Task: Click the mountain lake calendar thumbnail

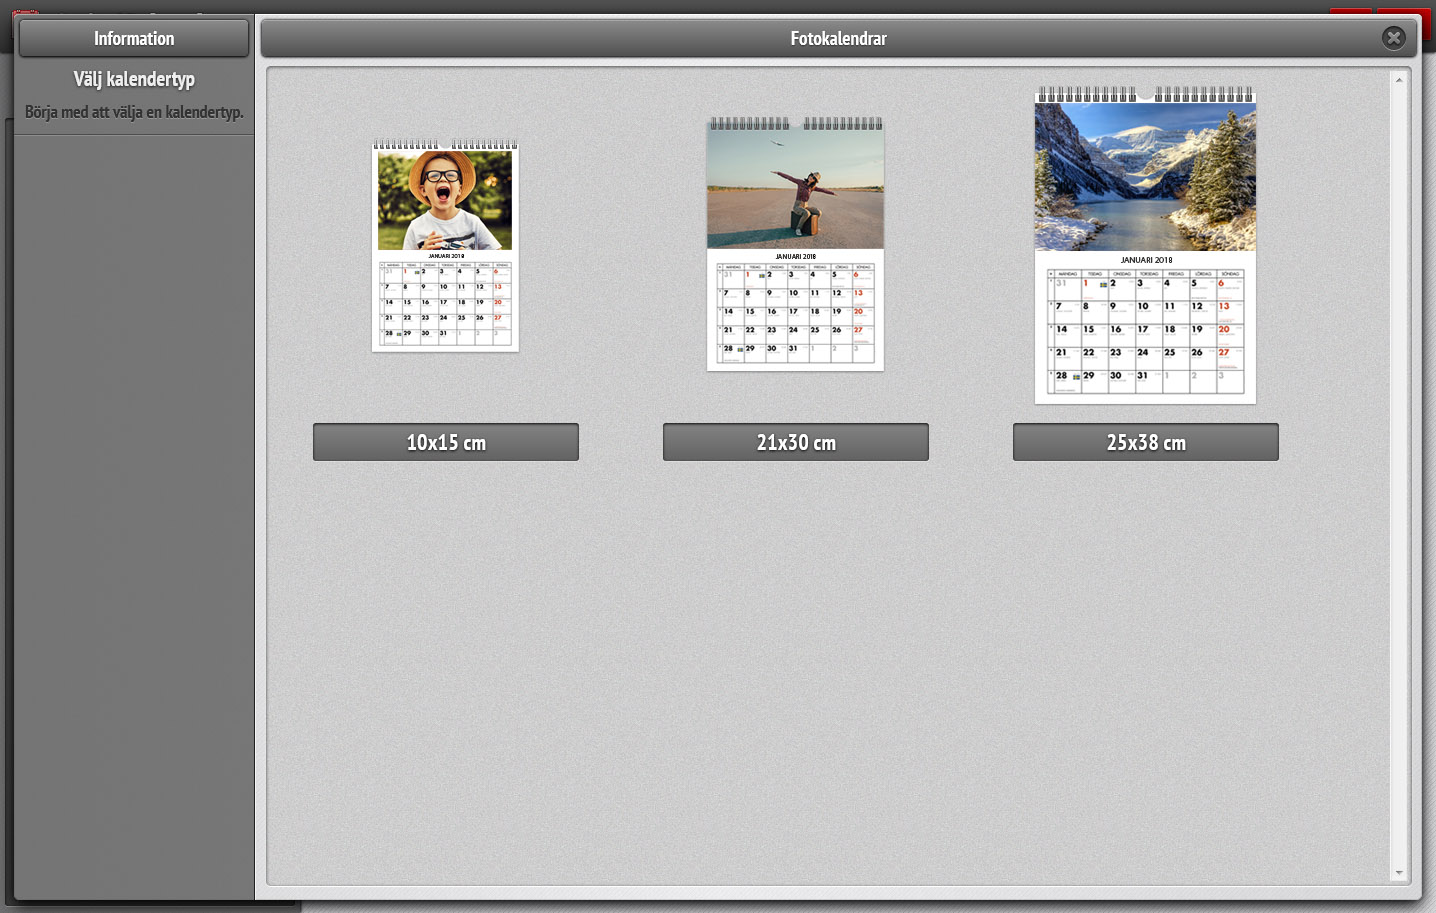Action: point(1145,245)
